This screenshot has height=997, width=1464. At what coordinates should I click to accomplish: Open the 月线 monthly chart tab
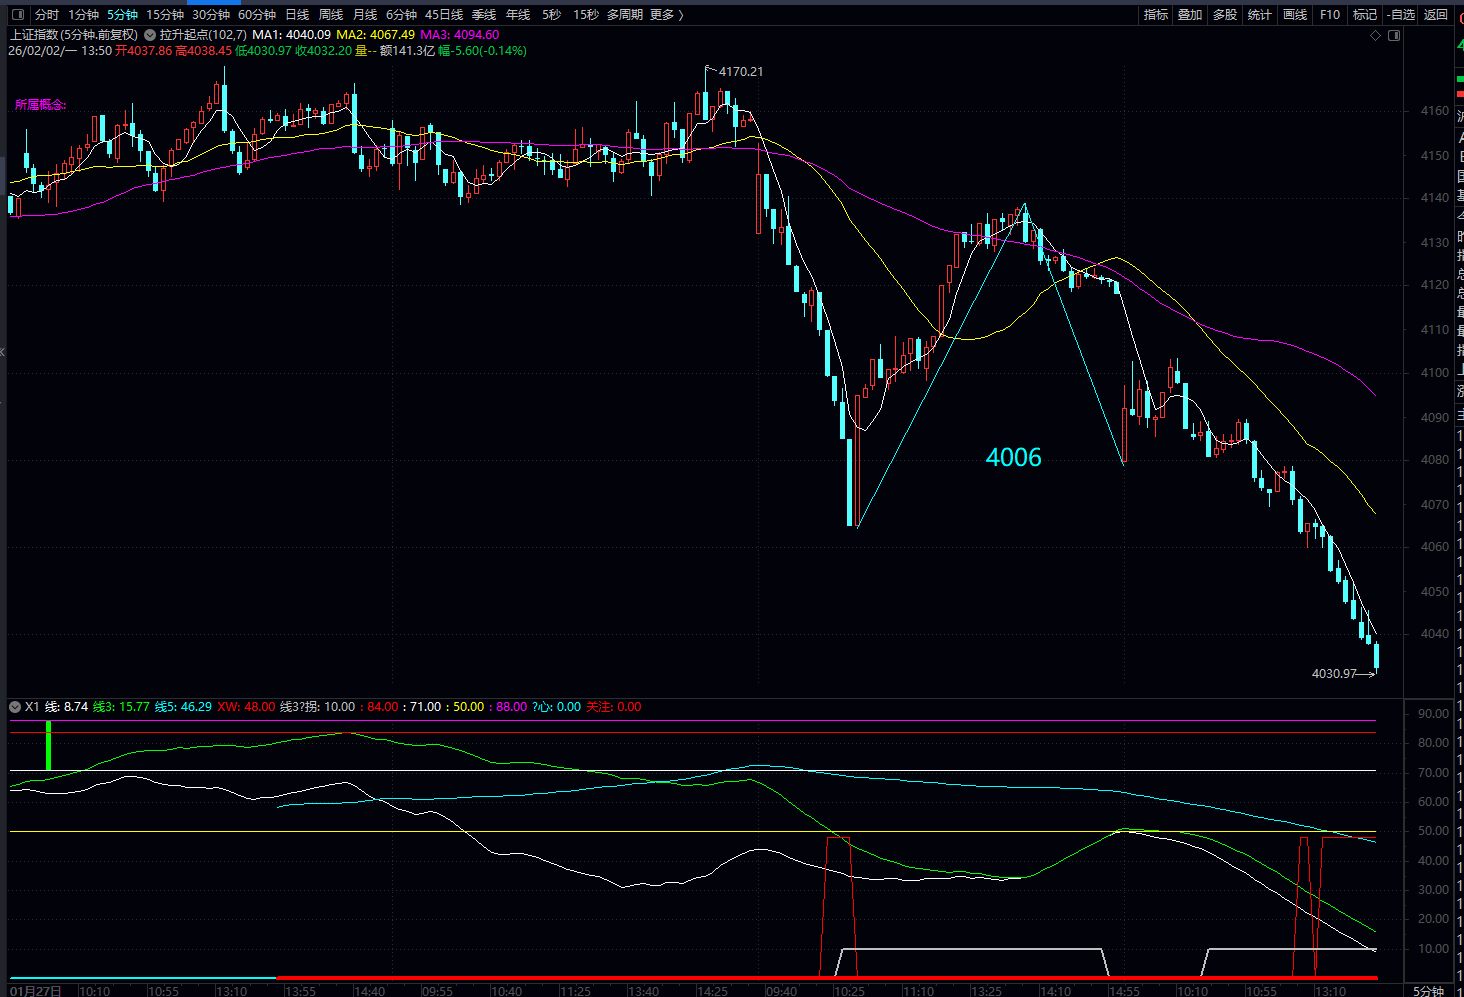[365, 15]
